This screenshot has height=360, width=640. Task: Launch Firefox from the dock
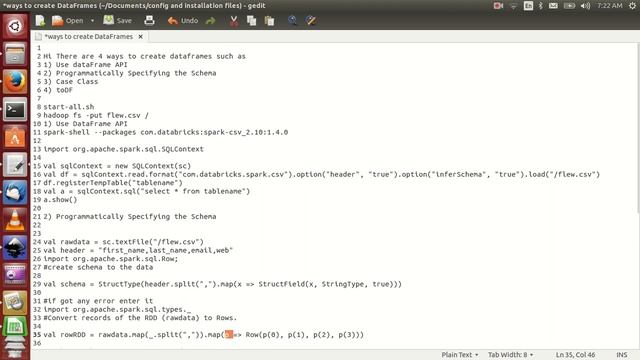15,82
